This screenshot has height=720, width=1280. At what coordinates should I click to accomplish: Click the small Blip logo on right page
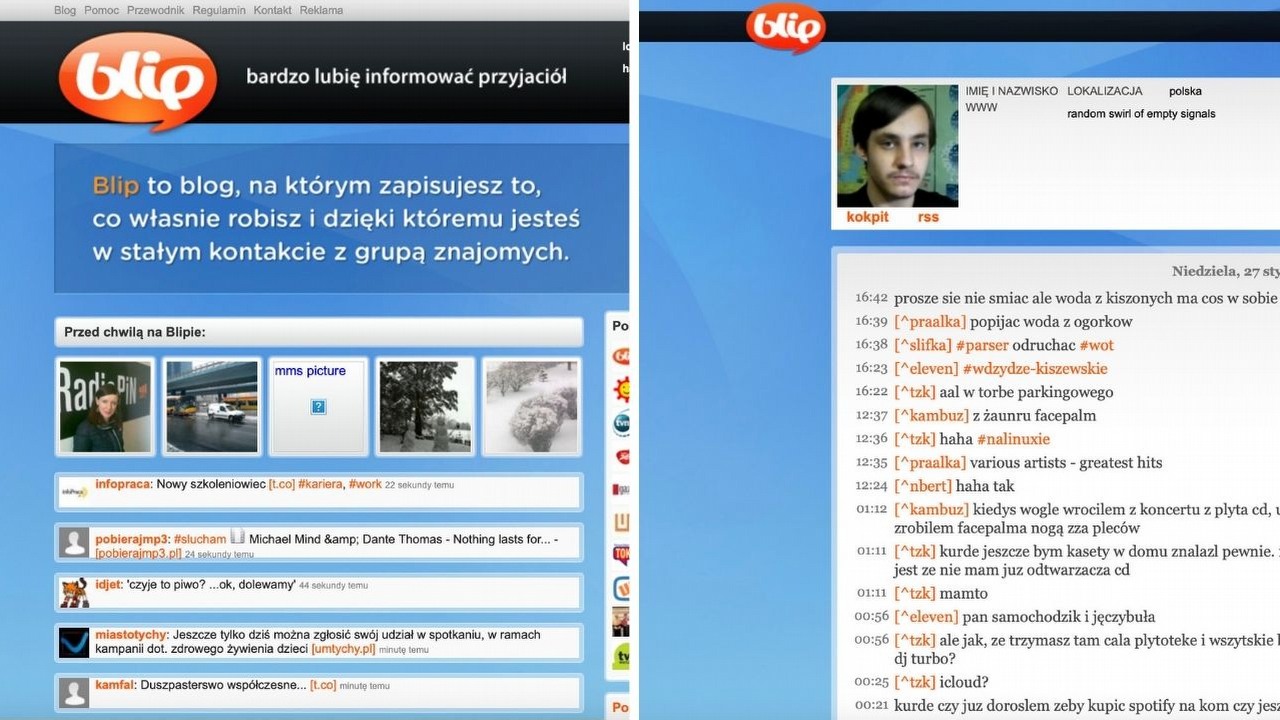[x=786, y=27]
